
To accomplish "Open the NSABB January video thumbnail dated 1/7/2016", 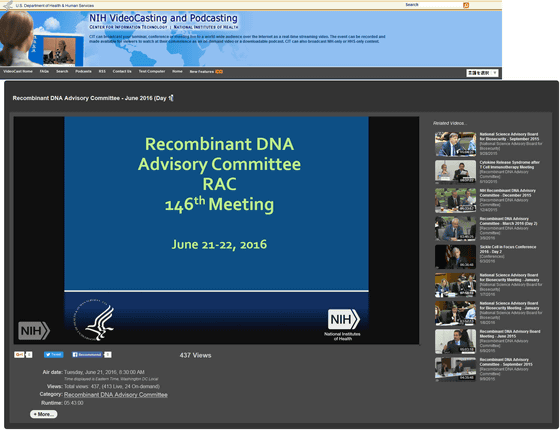I will click(x=455, y=285).
